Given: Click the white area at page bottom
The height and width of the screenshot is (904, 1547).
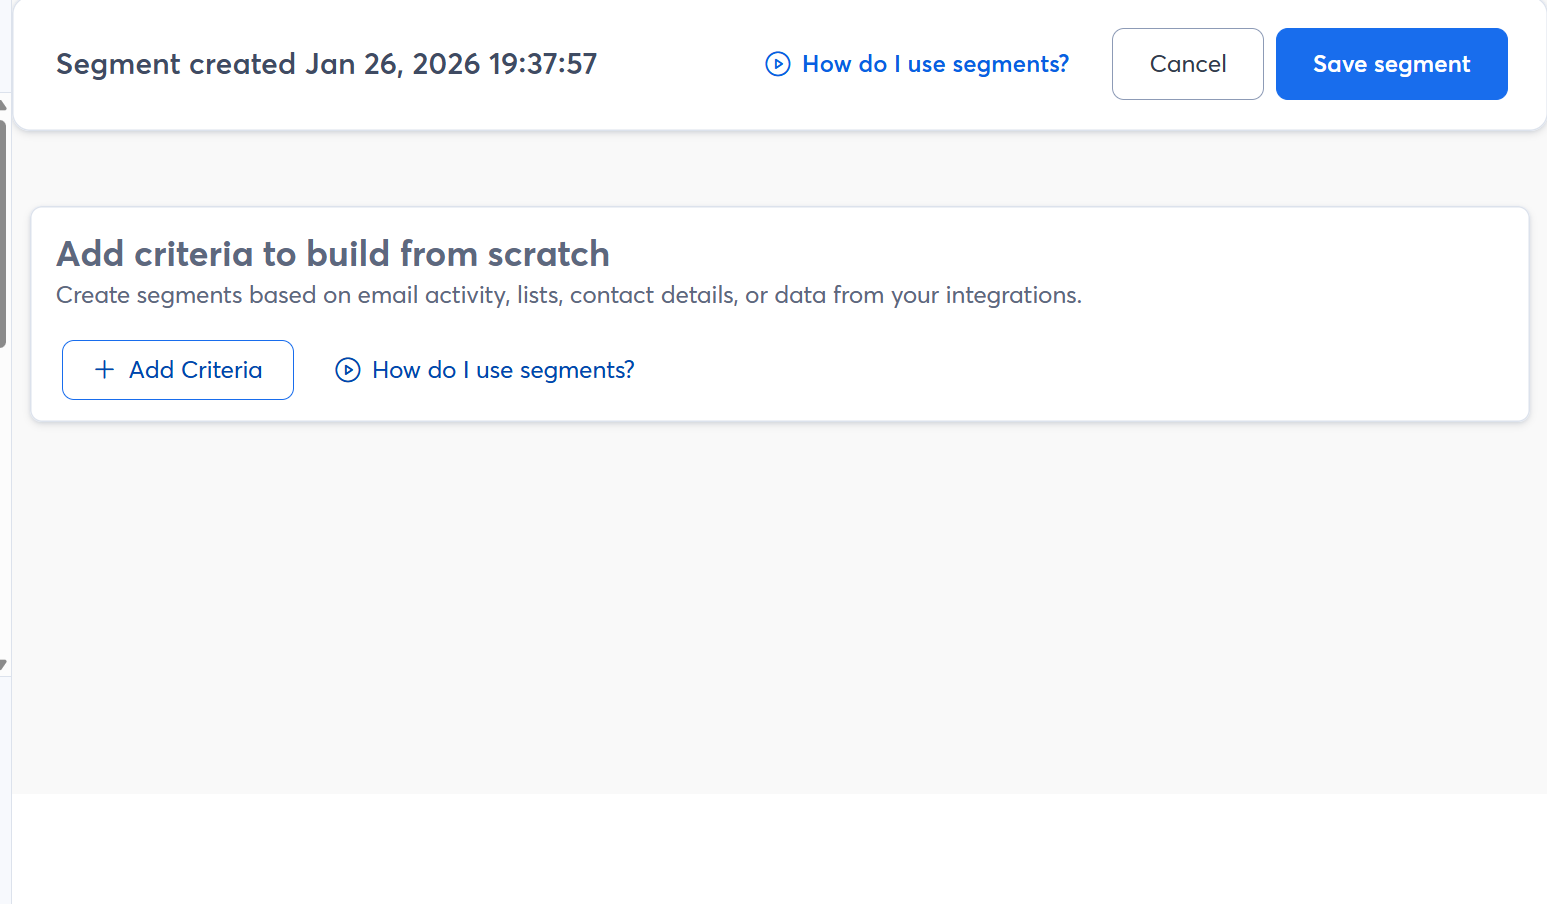Looking at the screenshot, I should [780, 850].
